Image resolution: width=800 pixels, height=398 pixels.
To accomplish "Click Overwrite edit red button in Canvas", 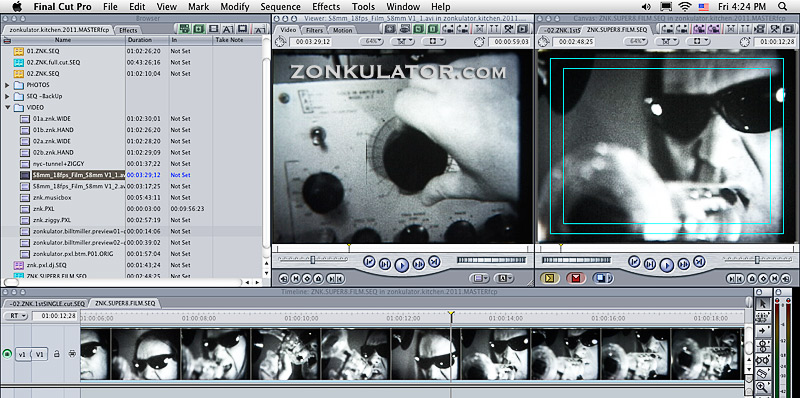I will coord(576,279).
